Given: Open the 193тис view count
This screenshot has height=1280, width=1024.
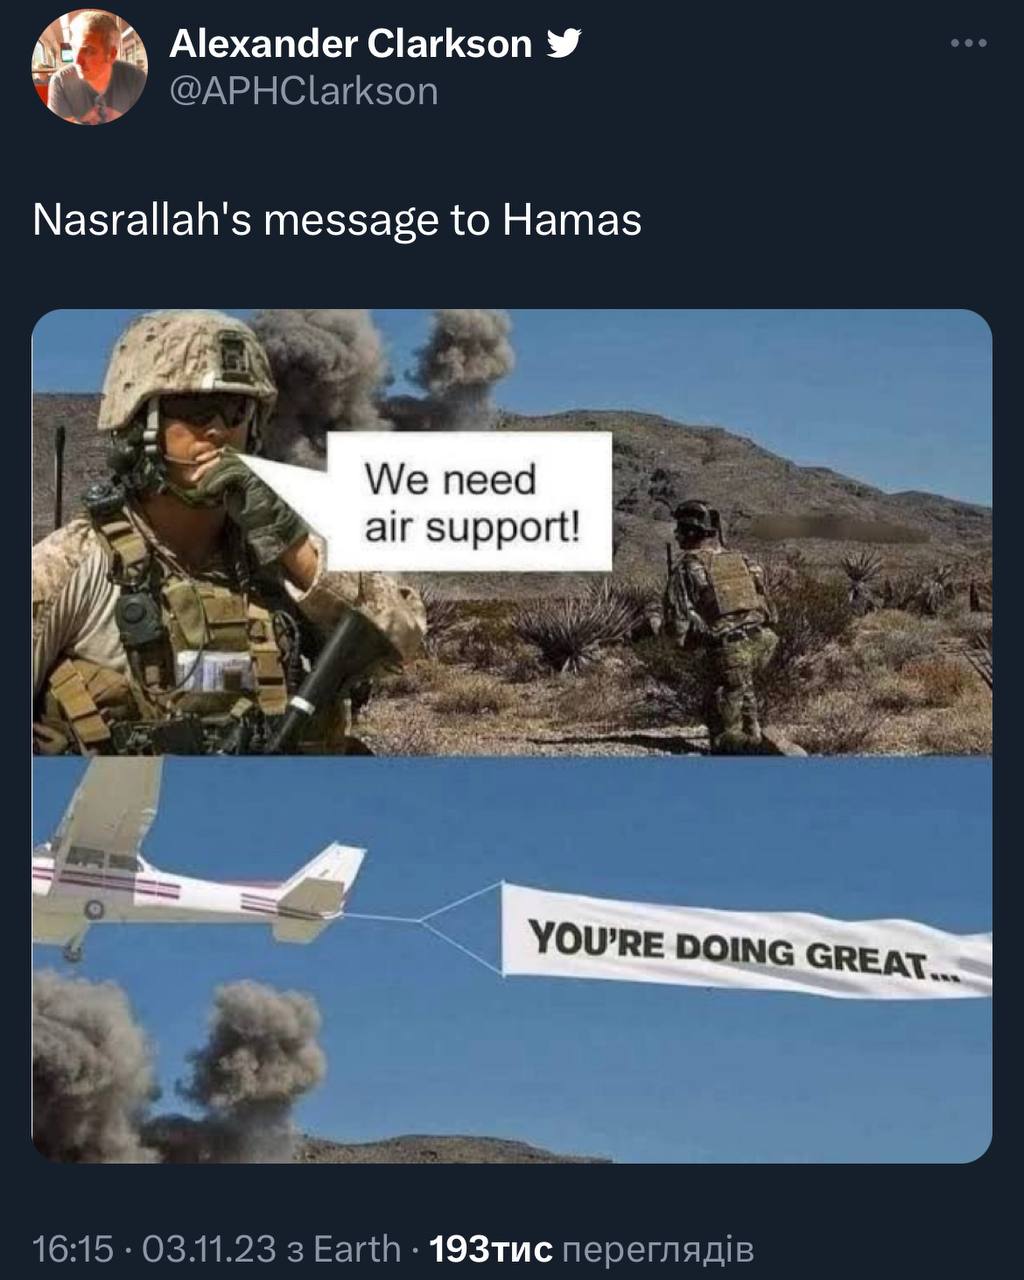Looking at the screenshot, I should (x=490, y=1249).
